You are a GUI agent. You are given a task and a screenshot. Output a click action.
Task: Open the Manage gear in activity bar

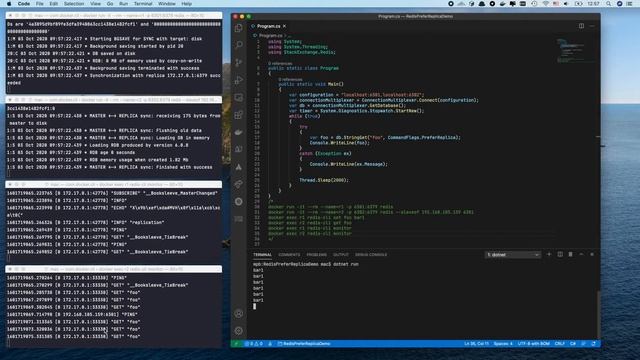point(239,331)
